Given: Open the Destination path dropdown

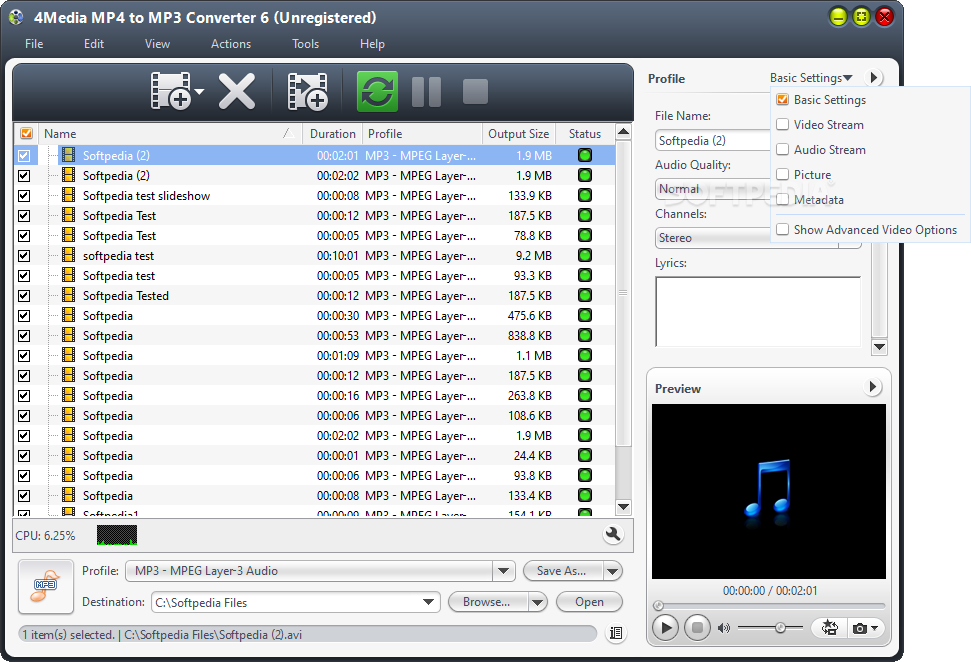Looking at the screenshot, I should (428, 602).
